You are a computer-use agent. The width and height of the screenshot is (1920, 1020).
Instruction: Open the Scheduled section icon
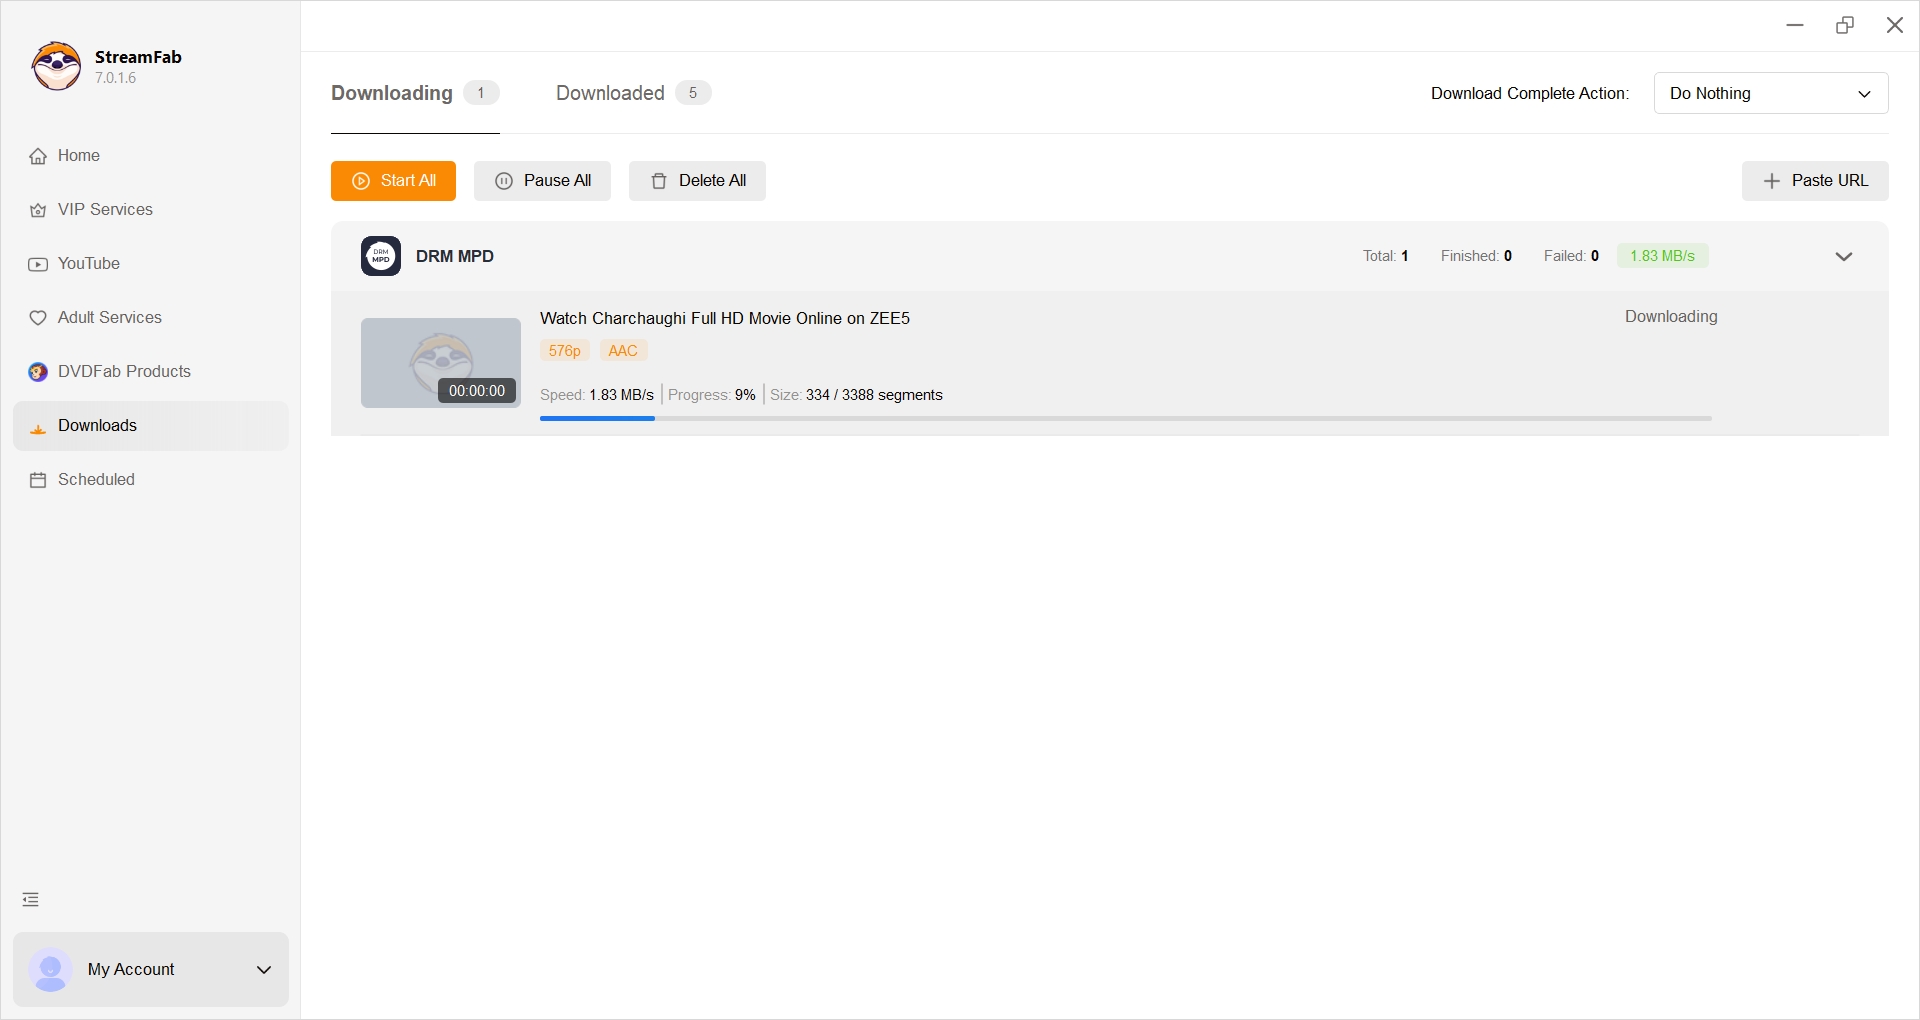(38, 480)
